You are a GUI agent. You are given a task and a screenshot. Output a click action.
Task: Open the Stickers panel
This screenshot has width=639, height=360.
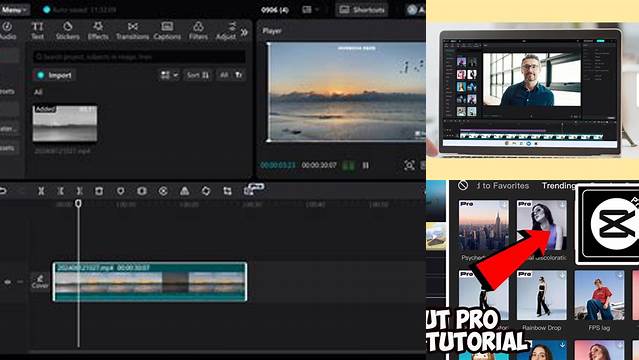point(67,31)
